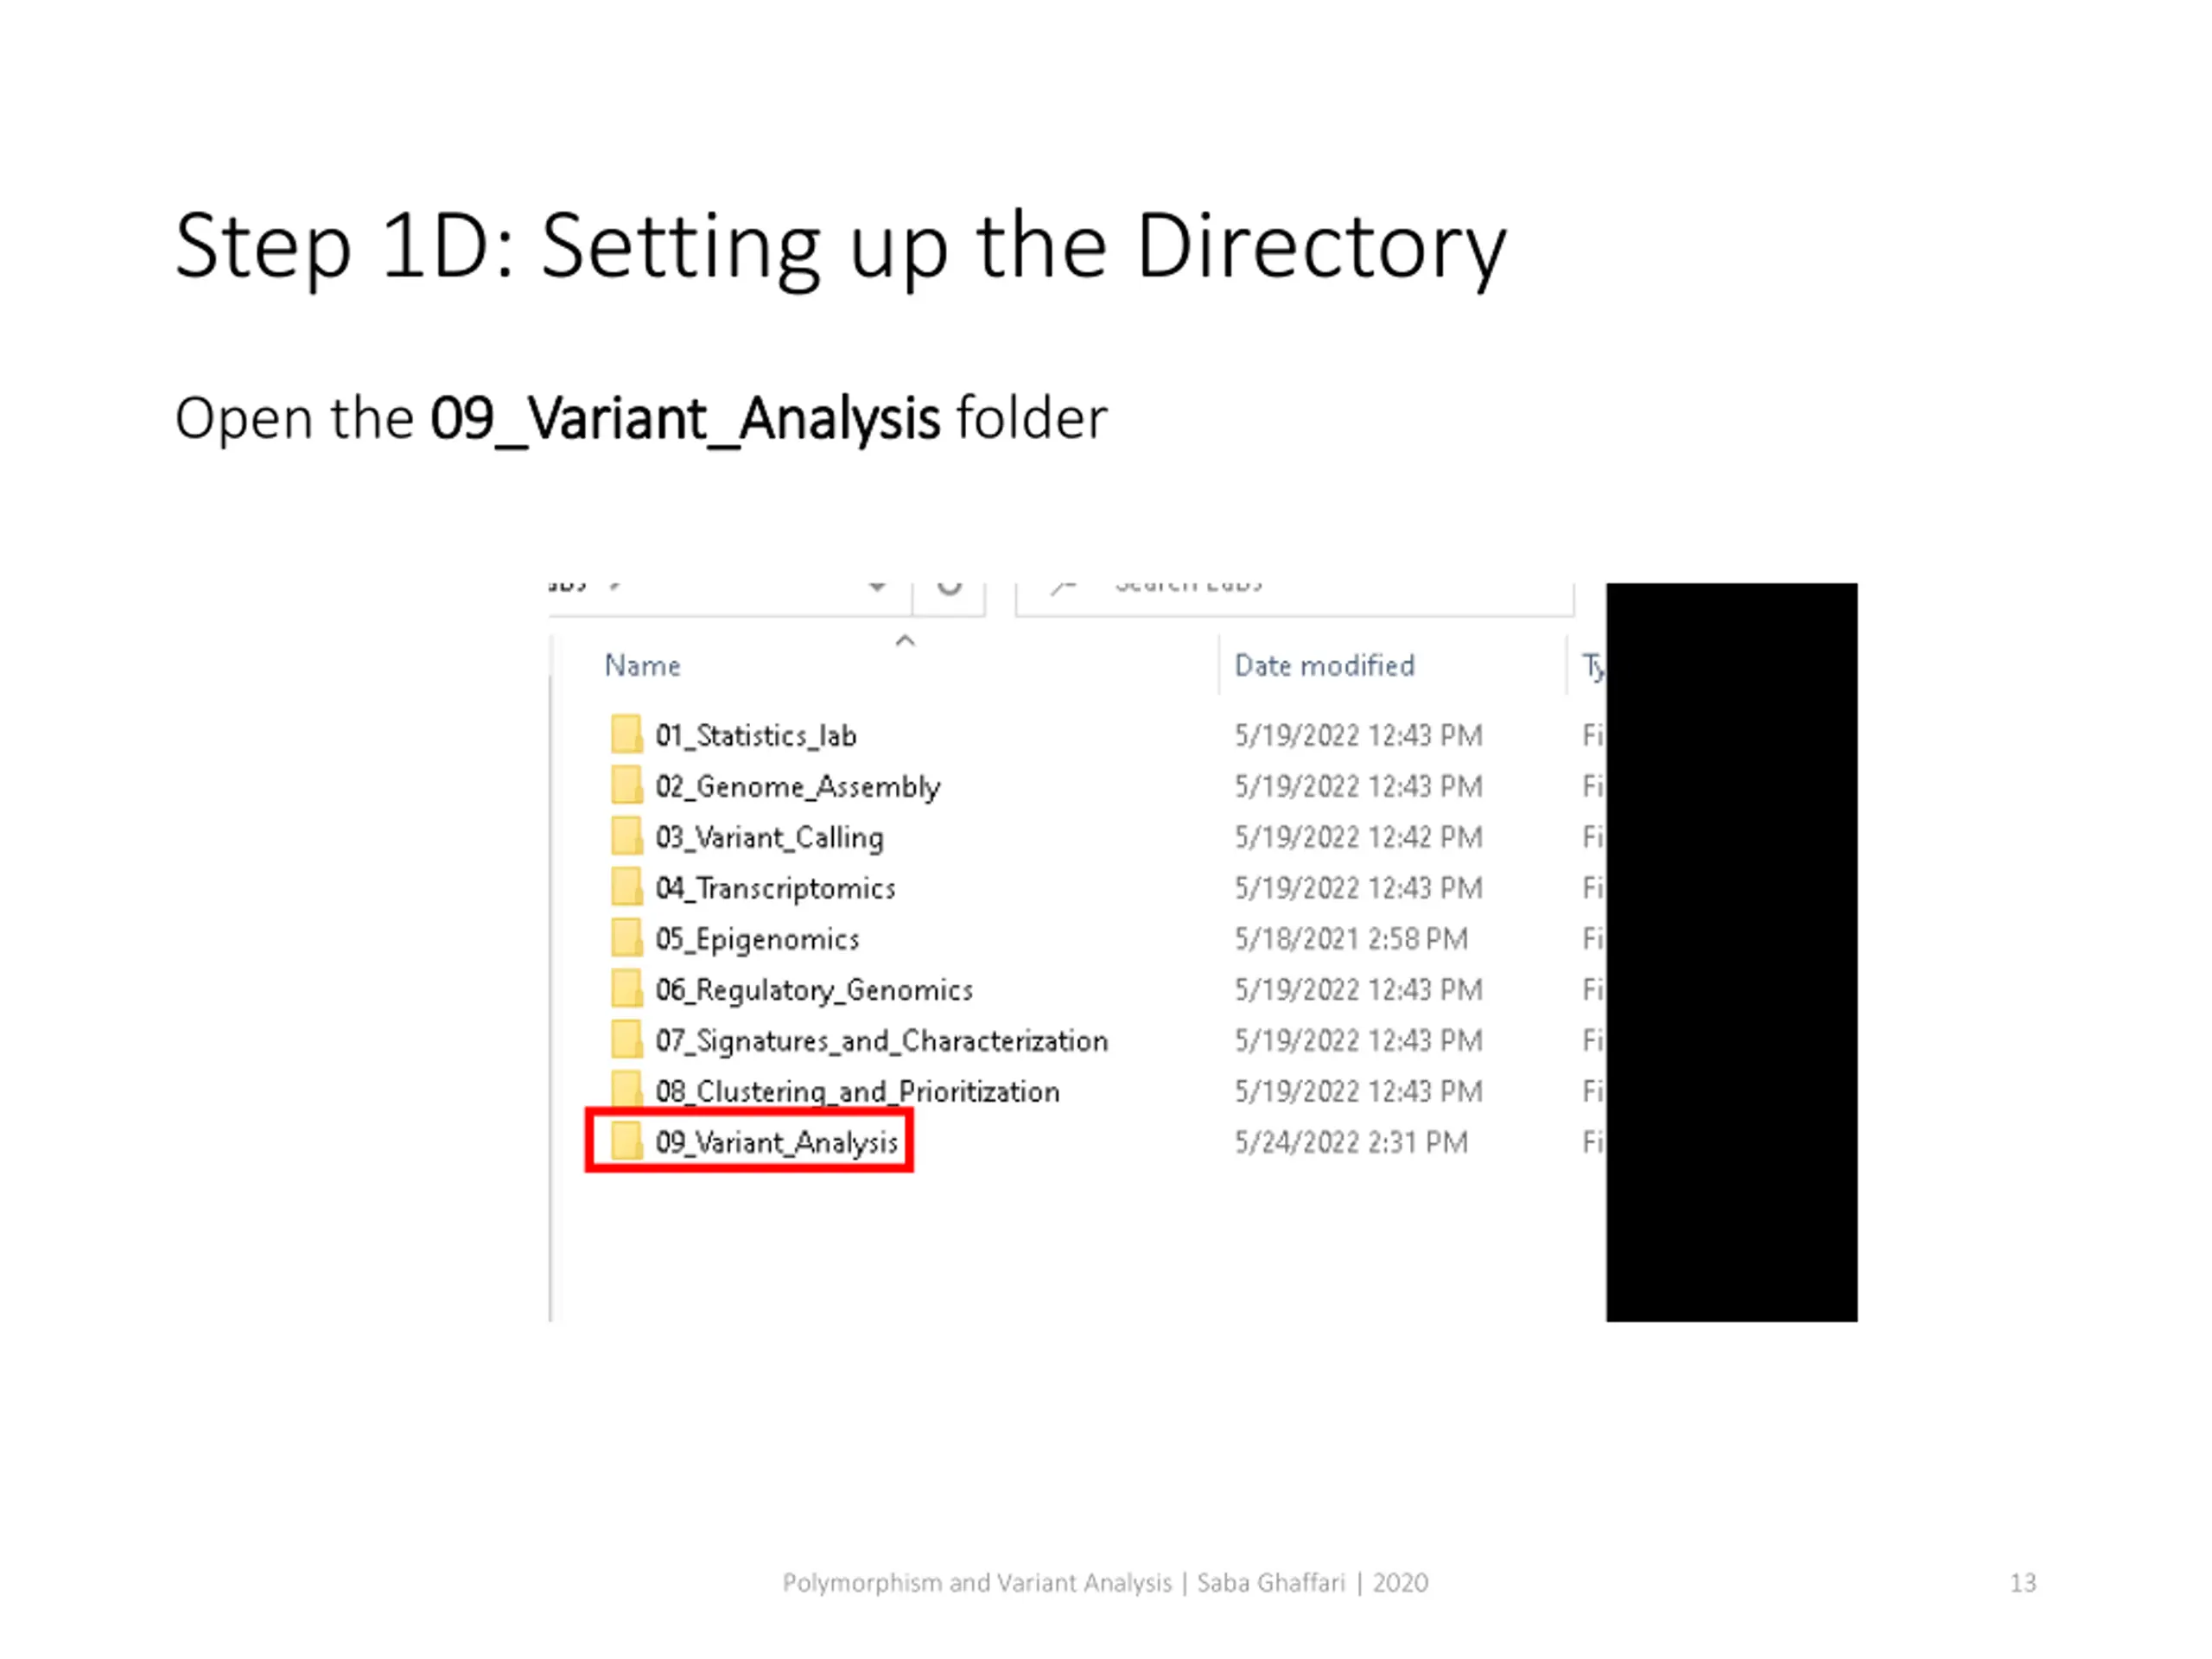Select the 06_Regulatory_Genomics folder icon
The width and height of the screenshot is (2212, 1659).
click(x=627, y=989)
